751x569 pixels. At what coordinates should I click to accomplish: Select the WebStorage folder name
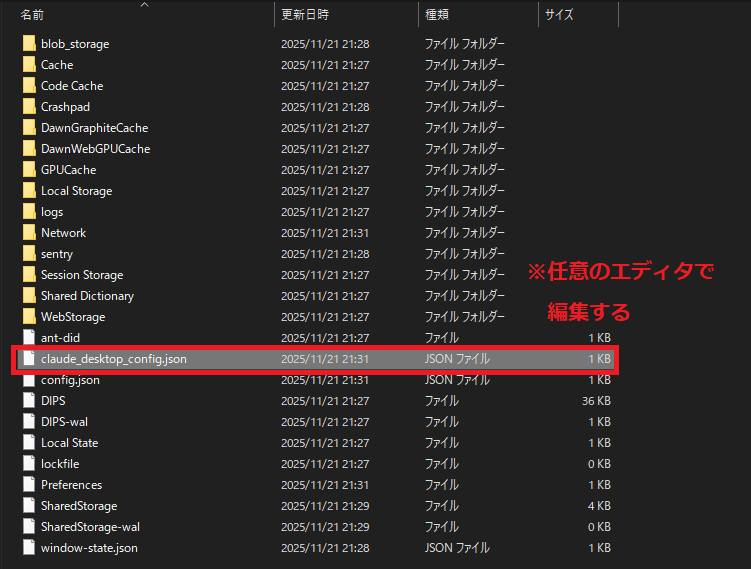73,317
